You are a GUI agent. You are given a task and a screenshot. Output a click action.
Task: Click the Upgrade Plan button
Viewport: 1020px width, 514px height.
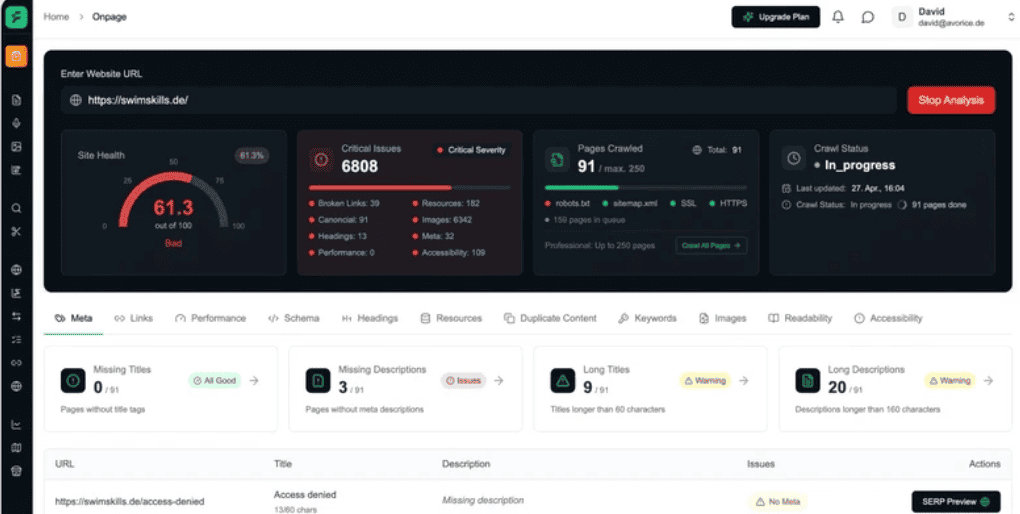click(x=775, y=17)
